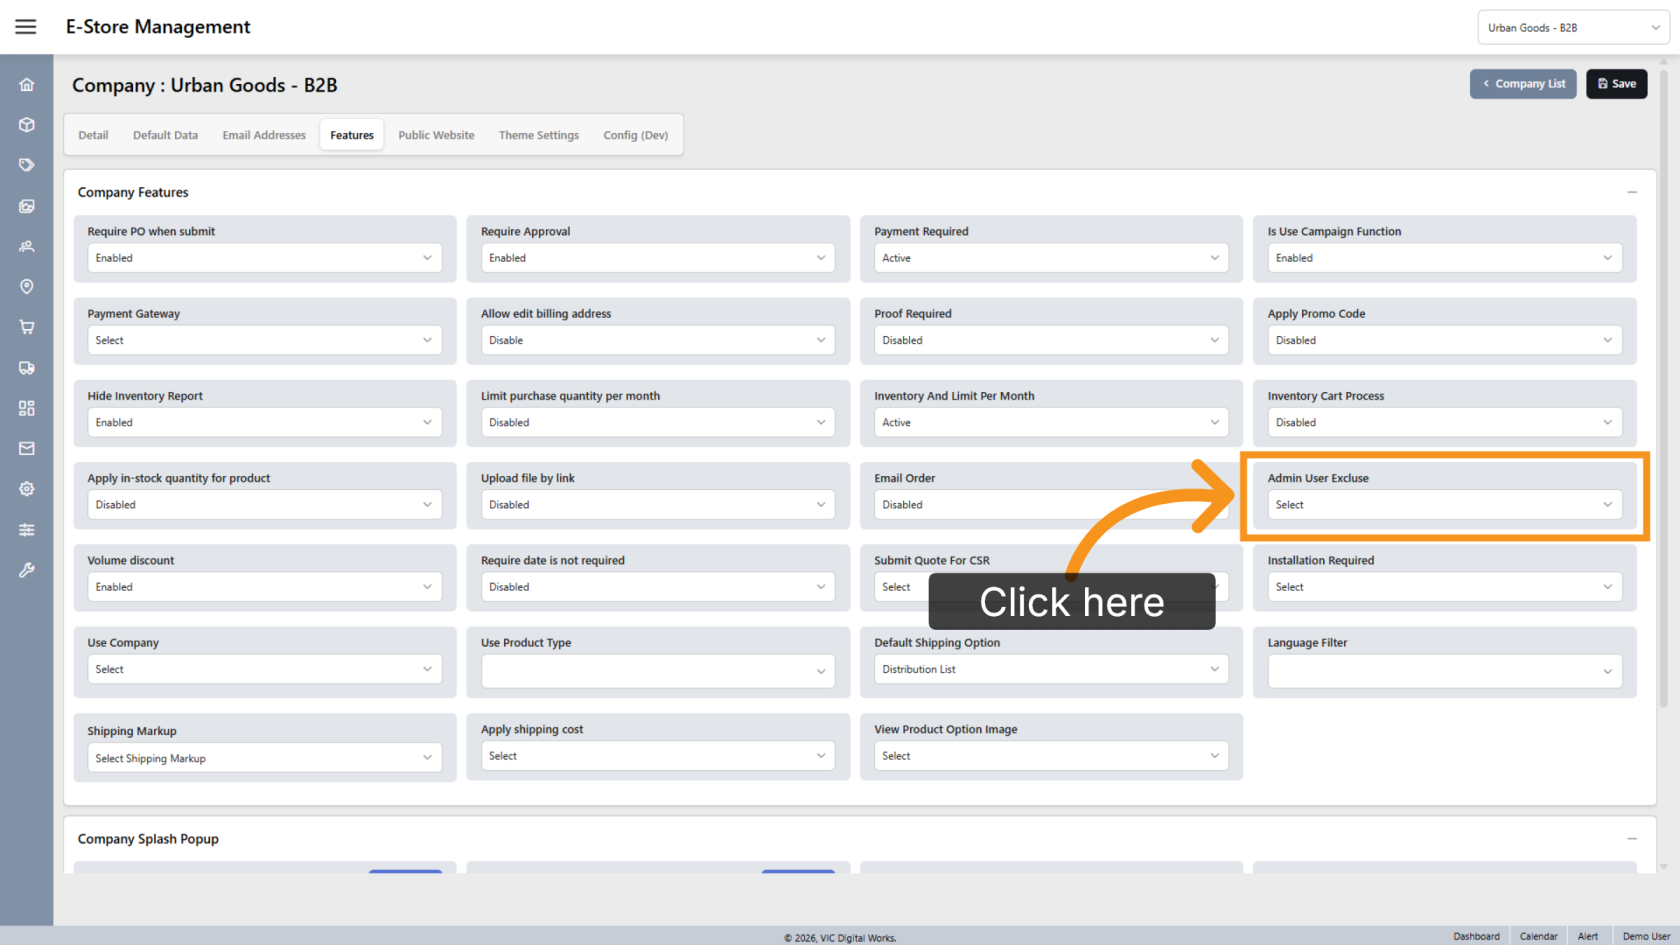Click the settings gear icon in sidebar

27,489
